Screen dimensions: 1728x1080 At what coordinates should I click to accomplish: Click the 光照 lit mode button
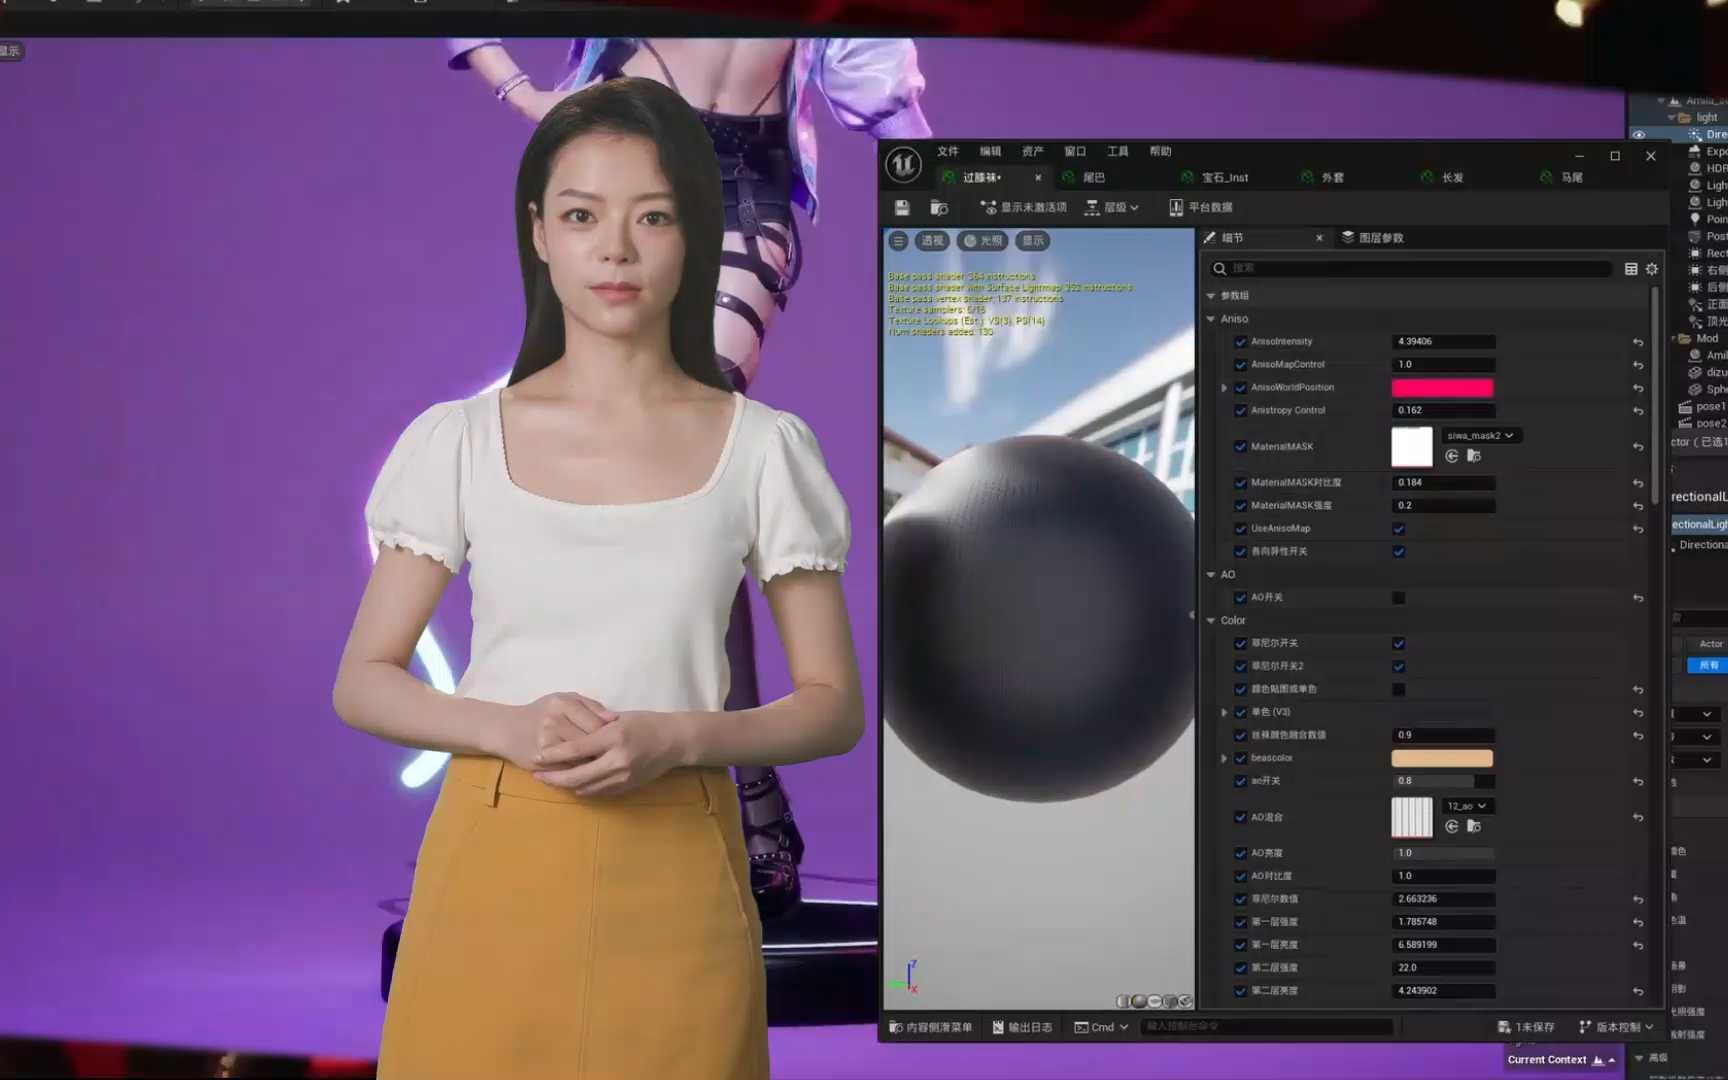983,240
